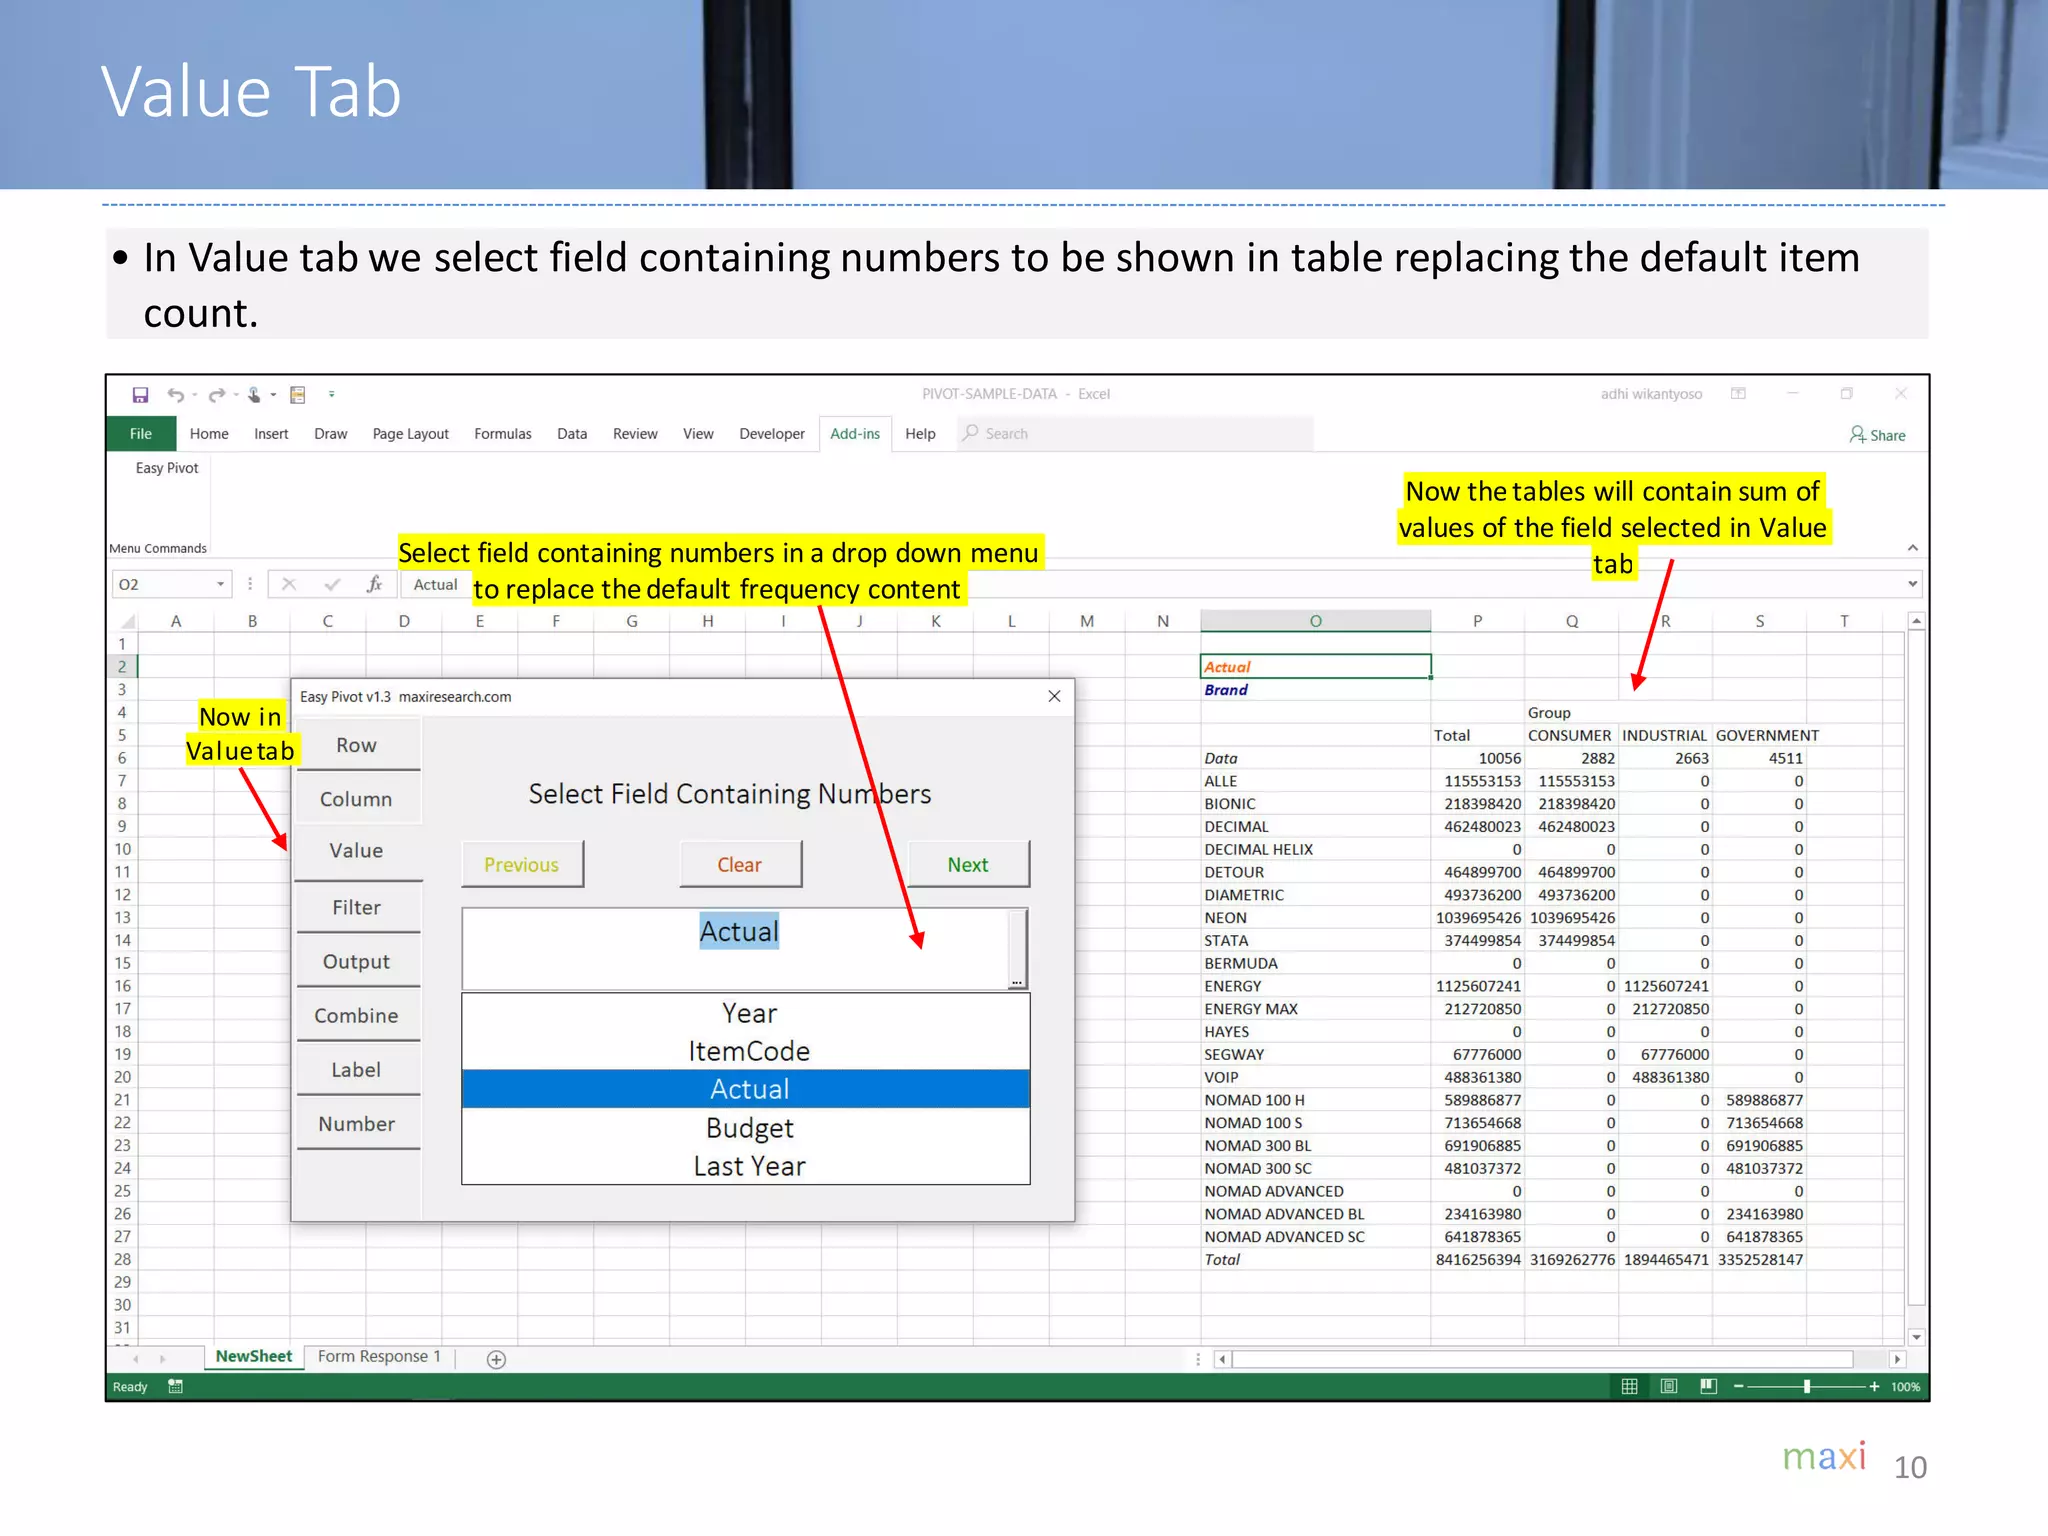Click cell containing Brand label
The image size is (2048, 1536).
point(1315,690)
